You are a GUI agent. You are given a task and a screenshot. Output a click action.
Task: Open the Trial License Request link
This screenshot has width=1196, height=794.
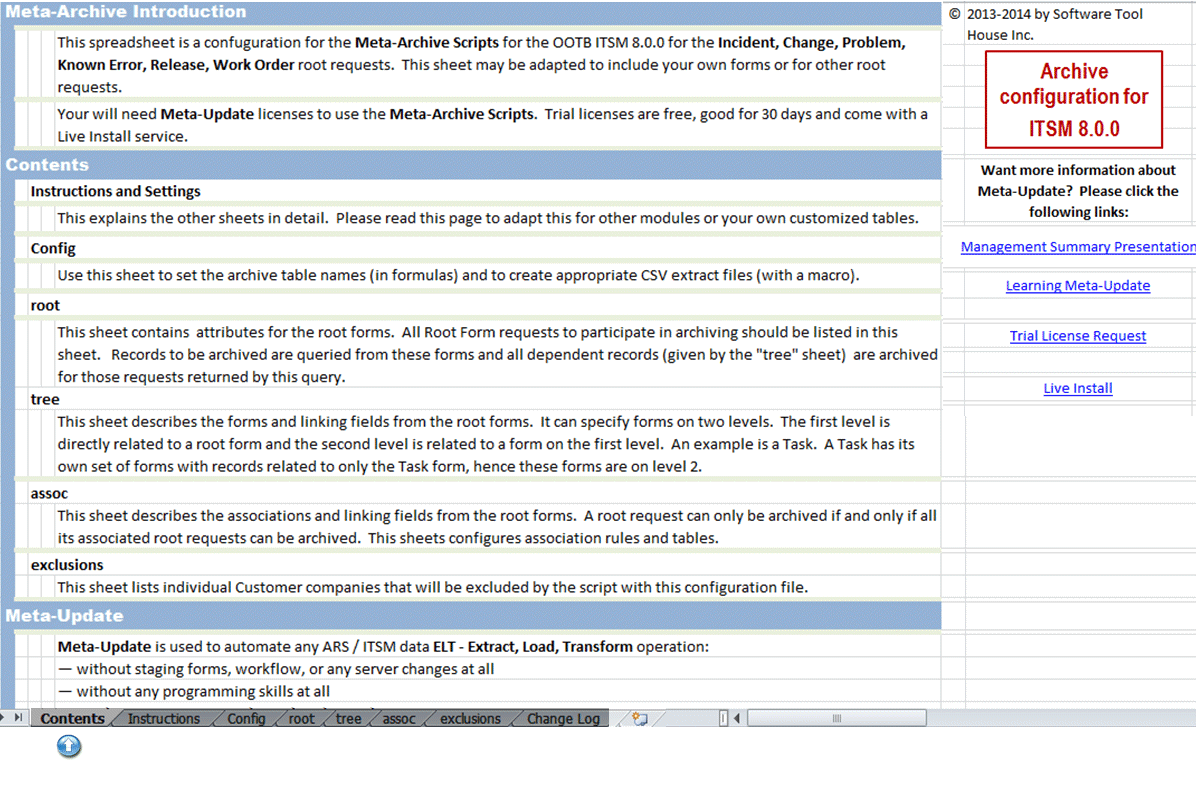coord(1078,336)
